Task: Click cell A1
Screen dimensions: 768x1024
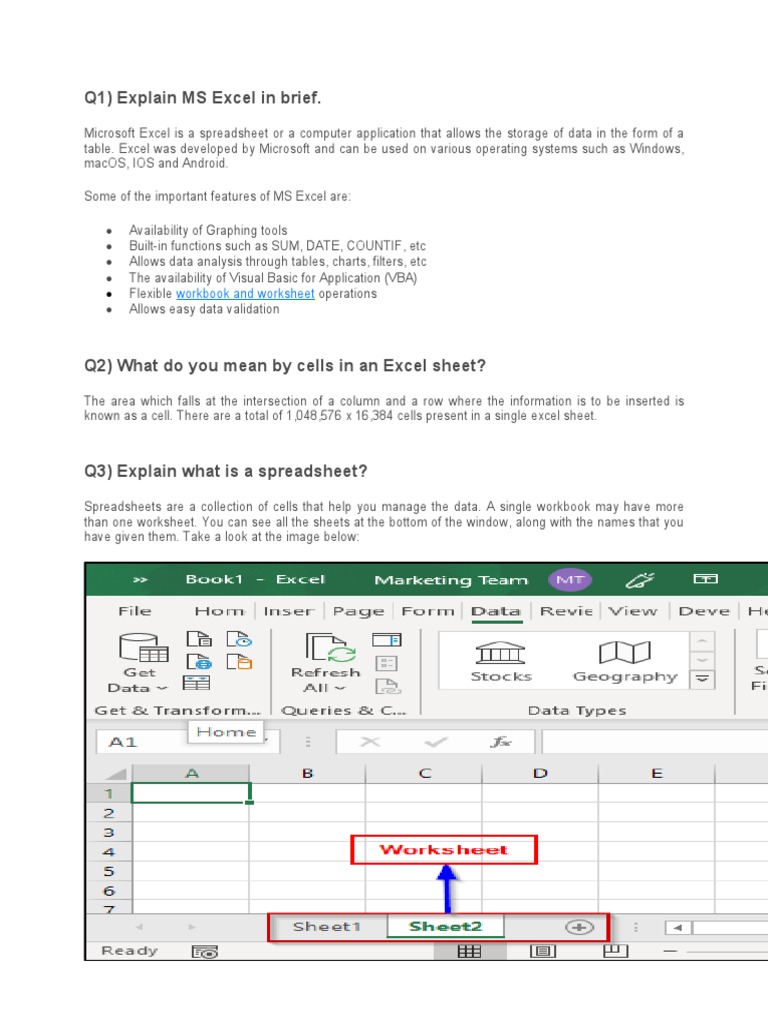Action: coord(191,793)
